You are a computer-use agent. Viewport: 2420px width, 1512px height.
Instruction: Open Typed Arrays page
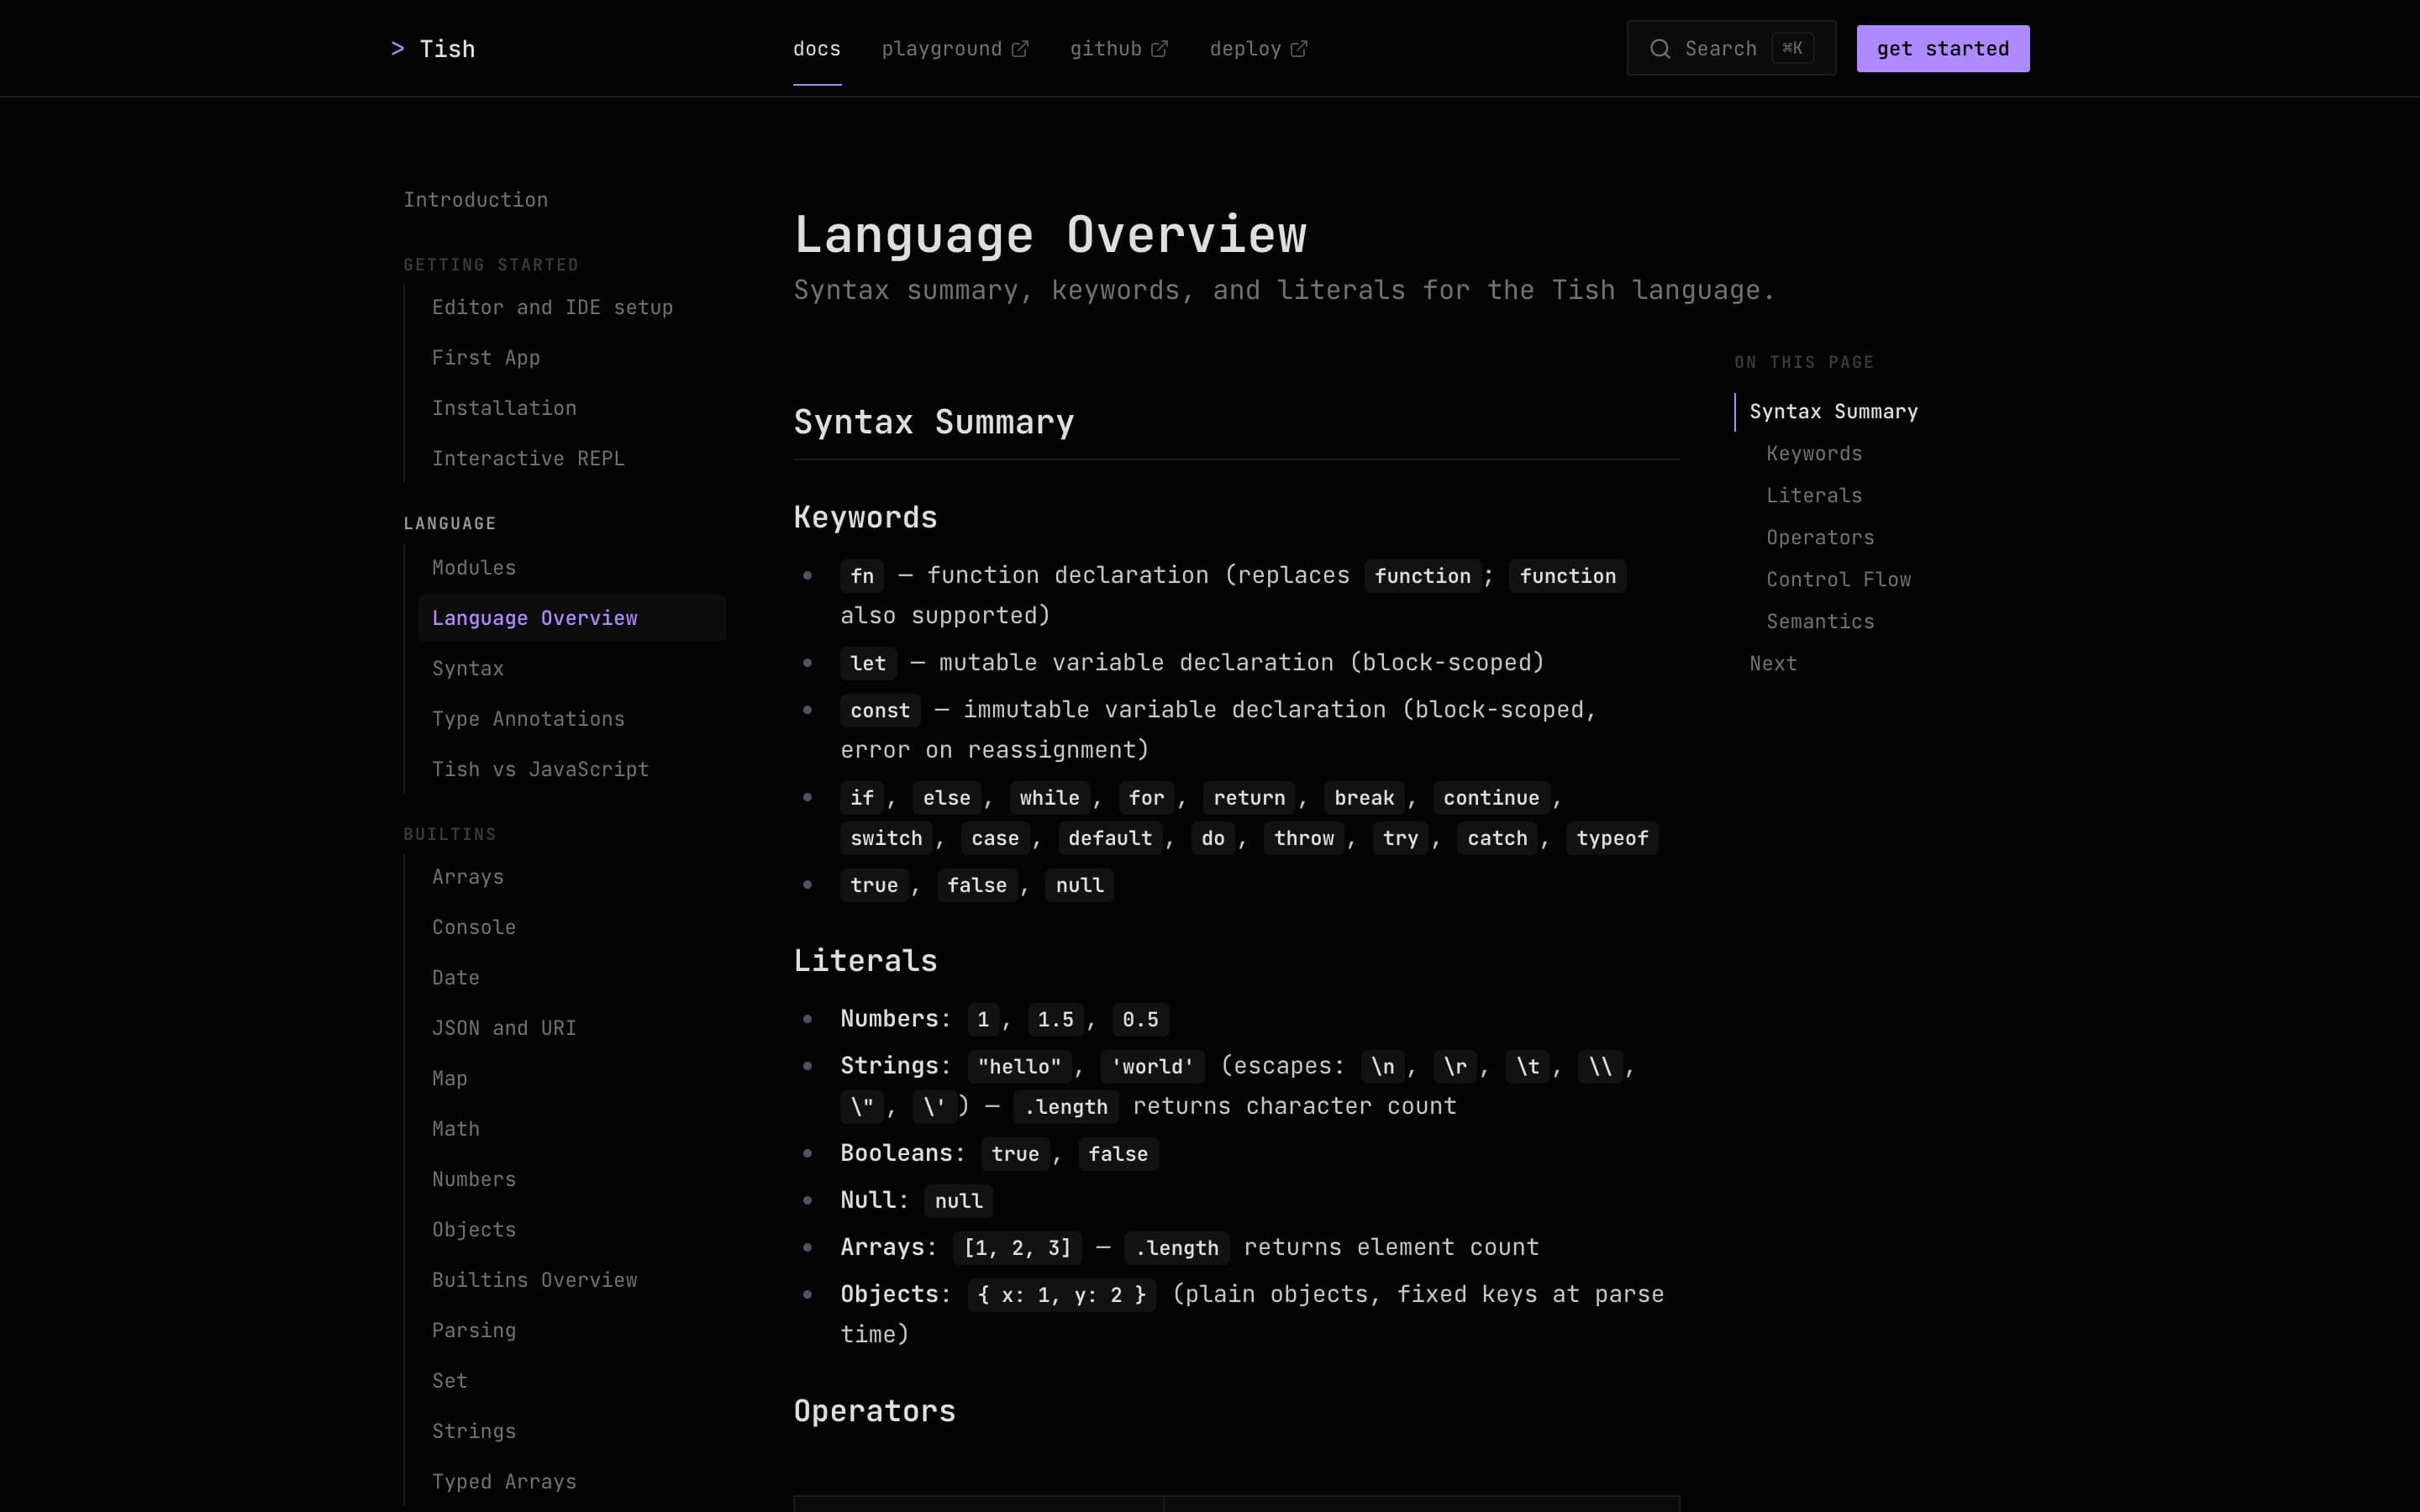[x=504, y=1482]
